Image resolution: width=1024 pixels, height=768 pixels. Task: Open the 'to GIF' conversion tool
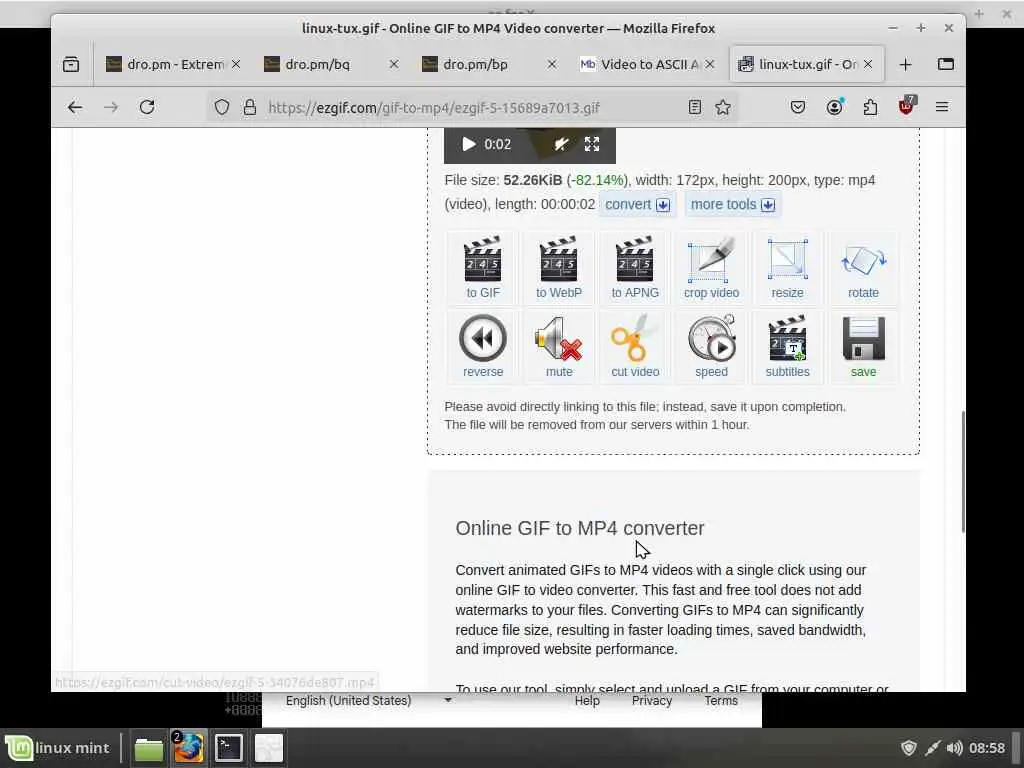pyautogui.click(x=483, y=267)
